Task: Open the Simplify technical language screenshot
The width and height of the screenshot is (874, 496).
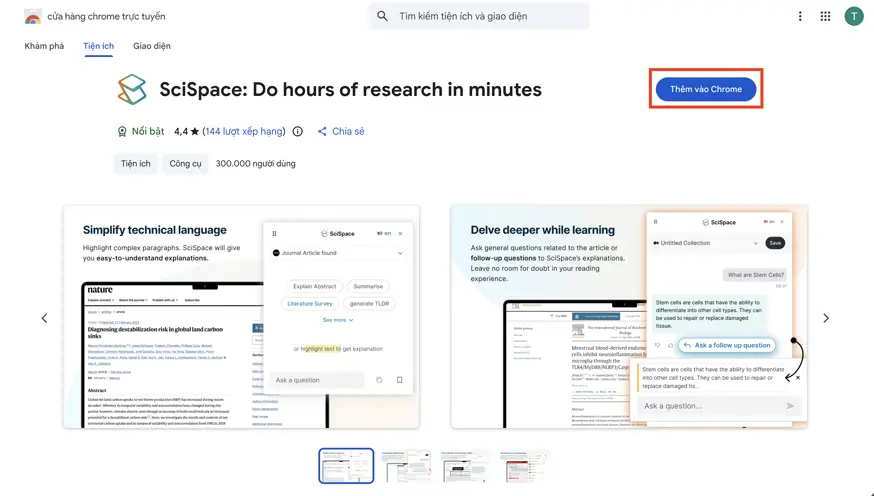Action: (x=241, y=317)
